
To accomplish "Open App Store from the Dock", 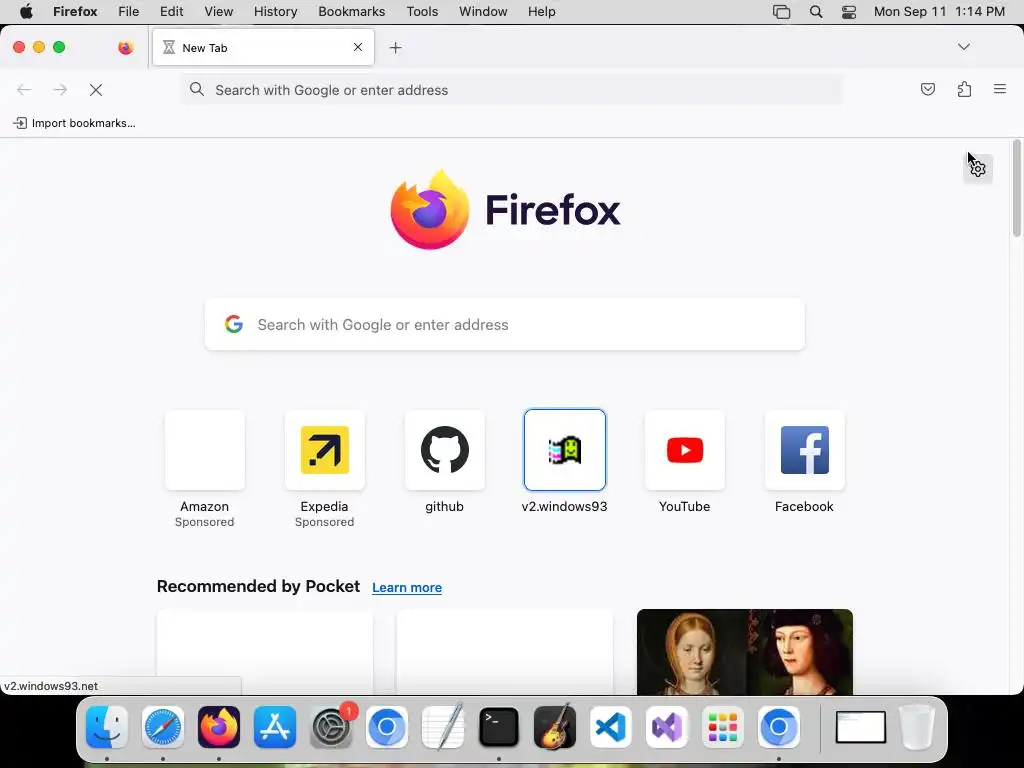I will tap(274, 727).
